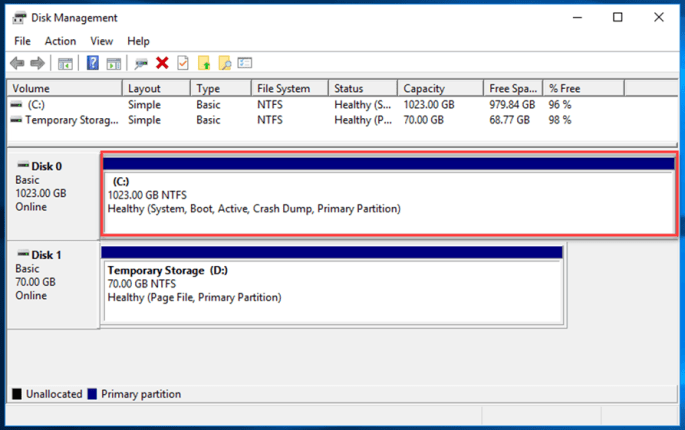Click the disk connect toolbar icon

pyautogui.click(x=141, y=63)
